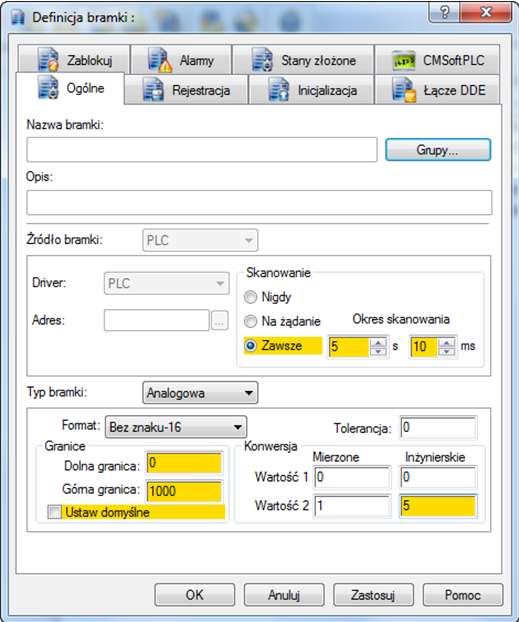Open help with the Pomoc button
The image size is (519, 622).
pyautogui.click(x=463, y=595)
